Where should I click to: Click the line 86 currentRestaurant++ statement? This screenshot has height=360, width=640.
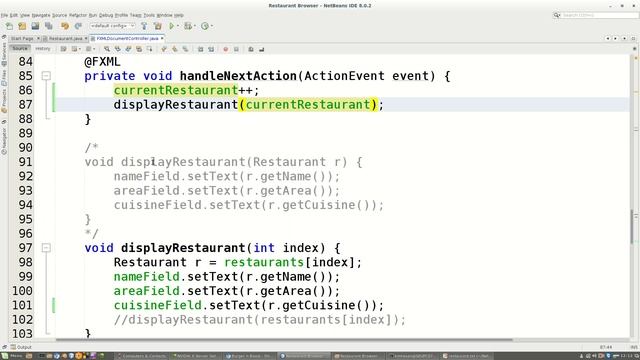(x=186, y=90)
